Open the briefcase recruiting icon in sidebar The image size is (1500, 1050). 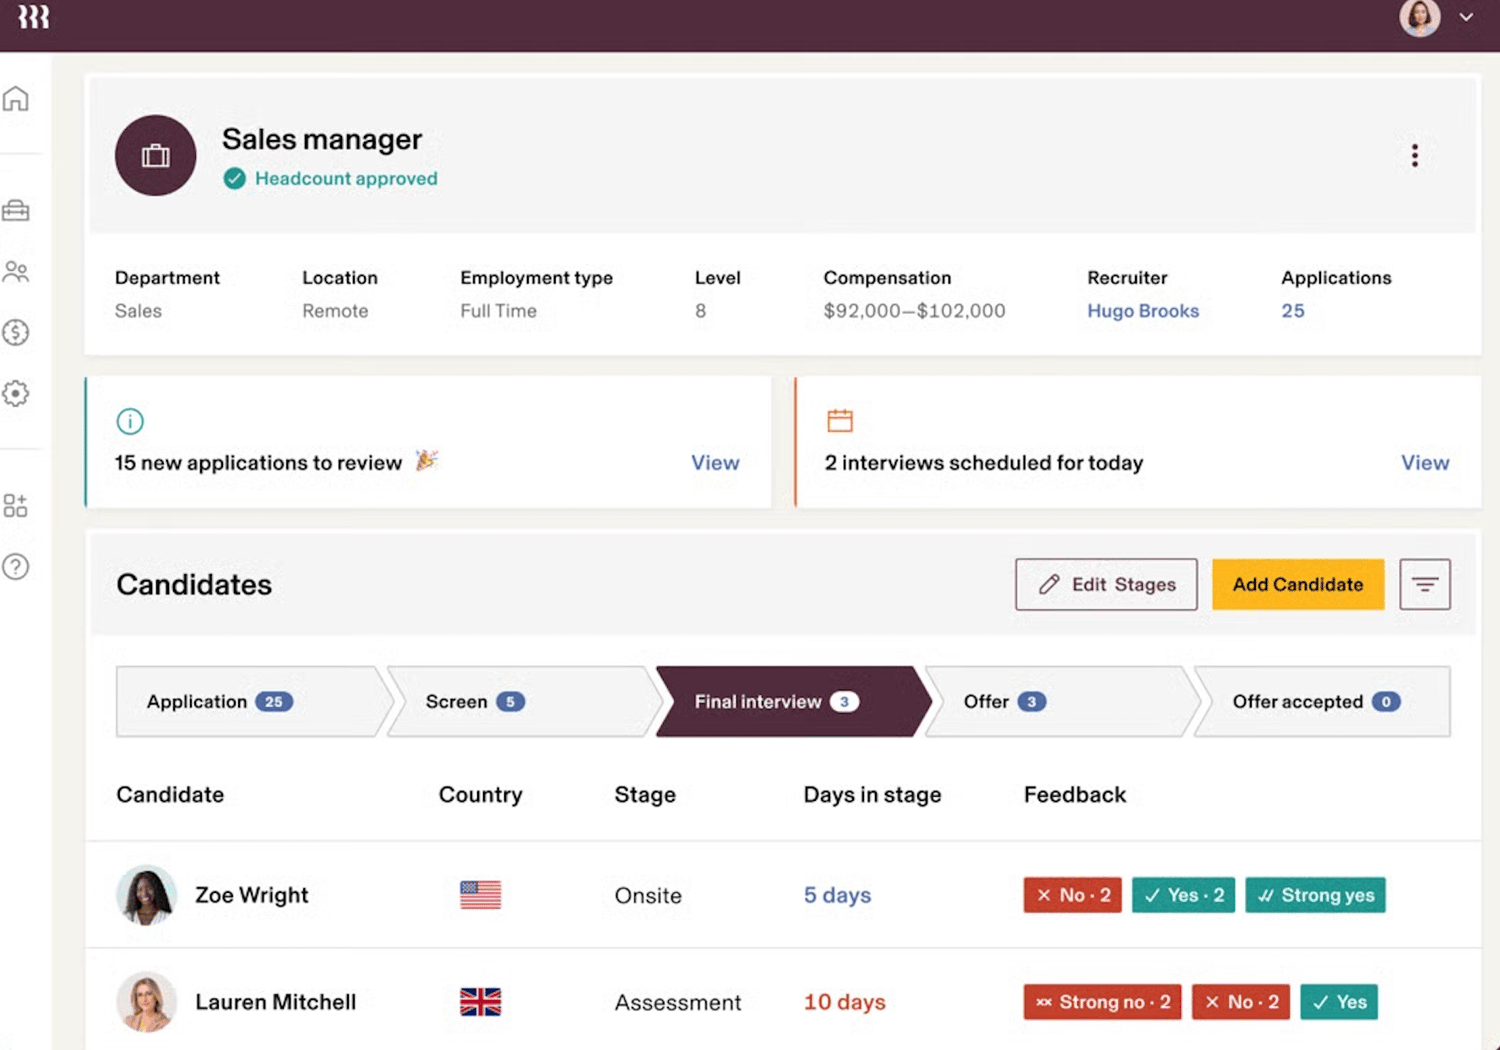[16, 210]
